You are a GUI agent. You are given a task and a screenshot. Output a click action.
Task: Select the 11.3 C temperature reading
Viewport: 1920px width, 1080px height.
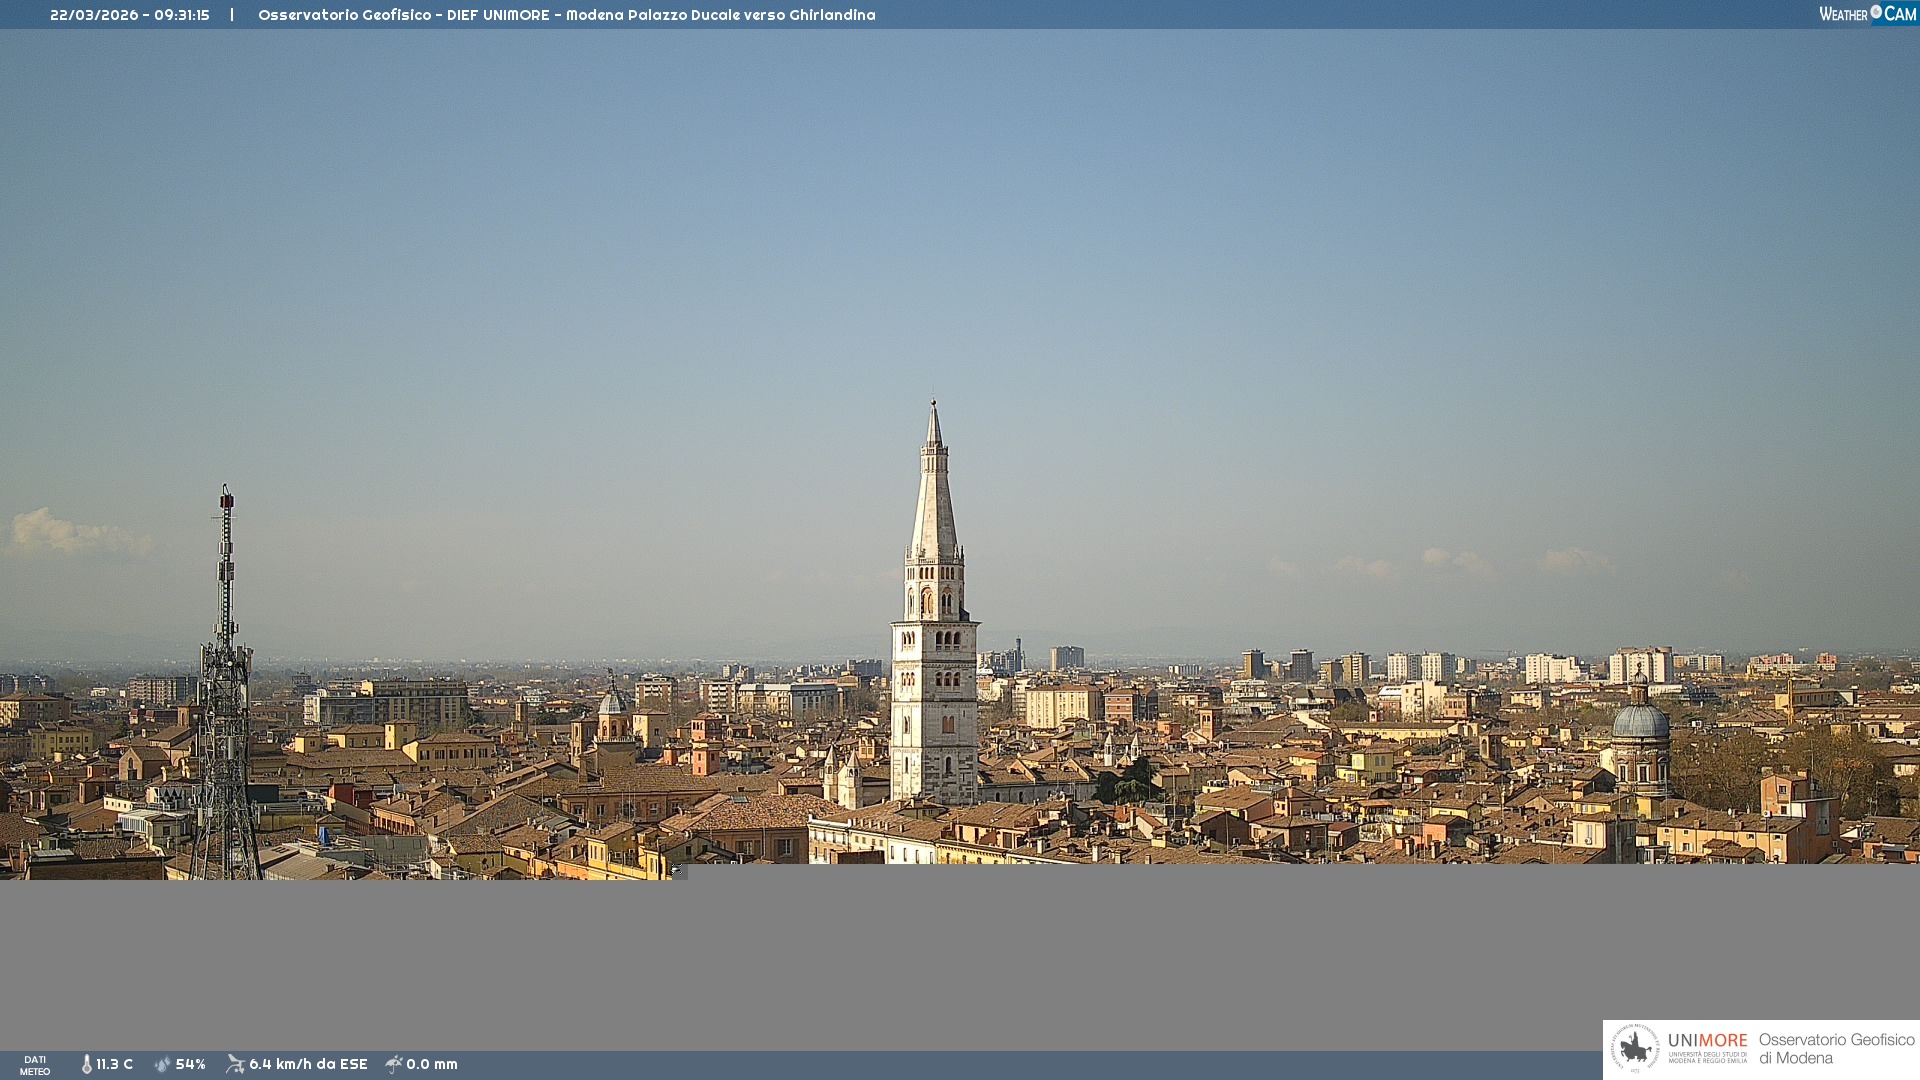coord(115,1064)
